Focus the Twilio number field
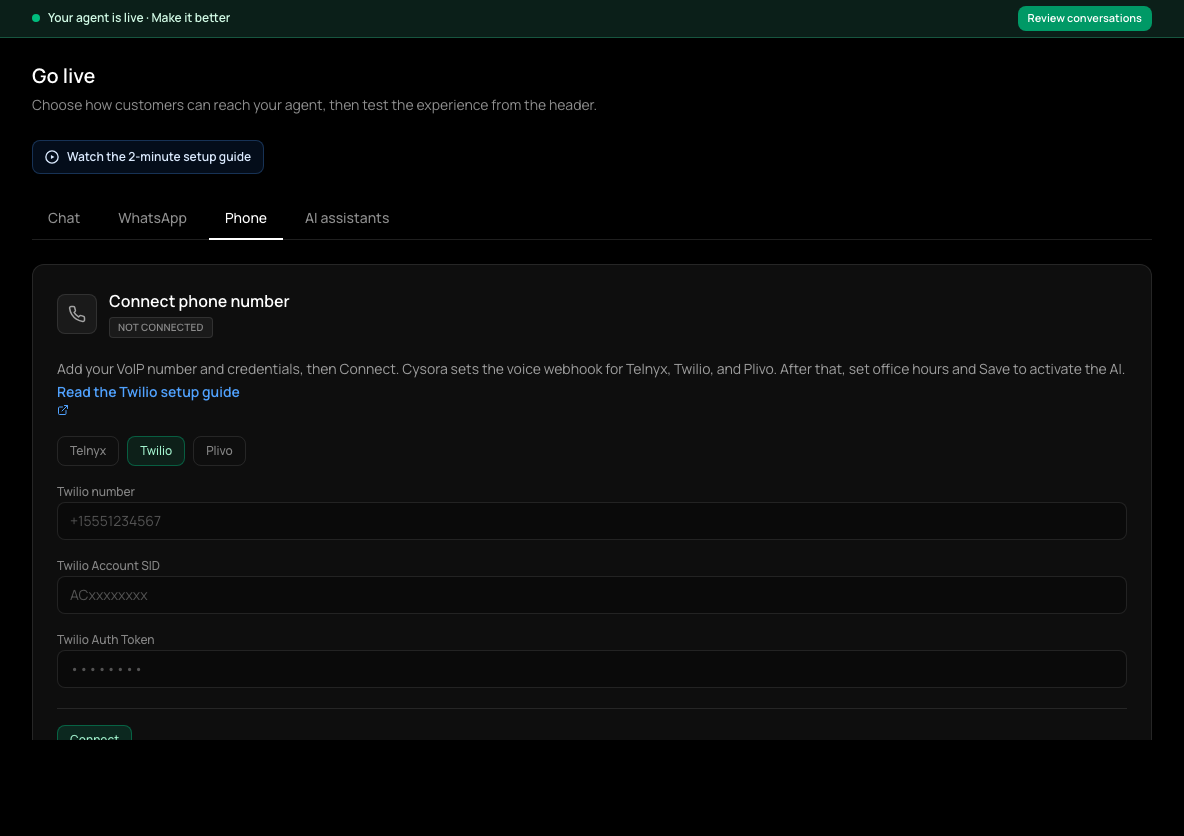 pyautogui.click(x=592, y=521)
